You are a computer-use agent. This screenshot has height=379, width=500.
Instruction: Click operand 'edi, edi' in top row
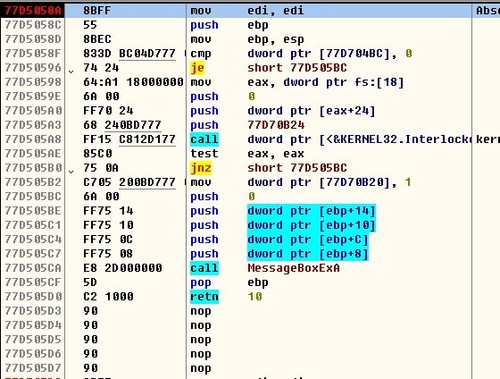click(276, 11)
